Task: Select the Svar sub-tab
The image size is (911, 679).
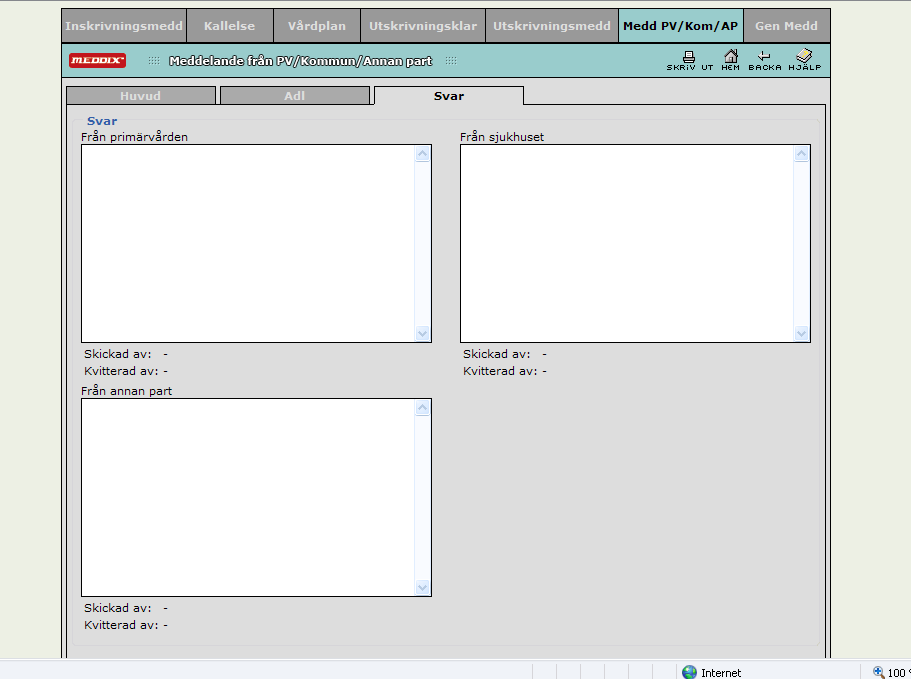Action: click(449, 96)
